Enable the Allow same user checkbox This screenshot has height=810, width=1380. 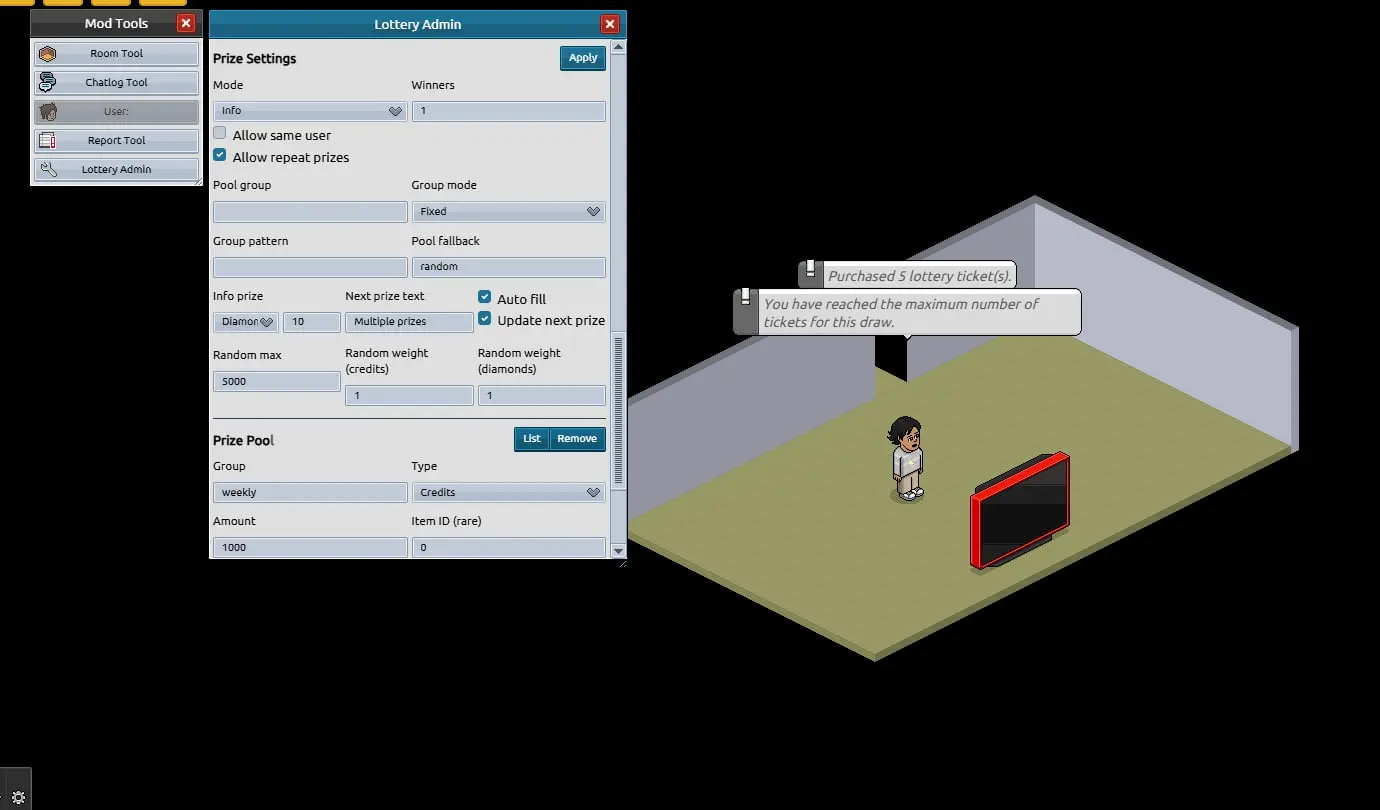[220, 134]
